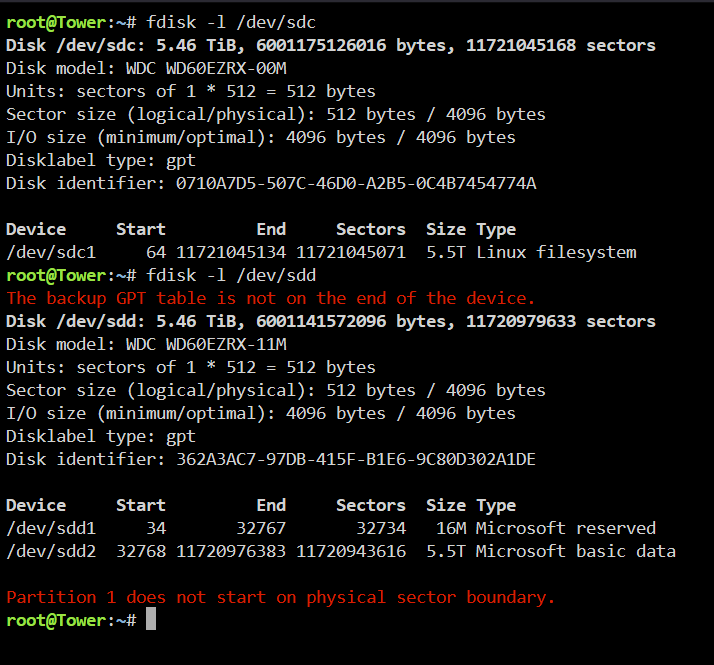Click the 'Sectors' column header of sdc table

click(371, 230)
